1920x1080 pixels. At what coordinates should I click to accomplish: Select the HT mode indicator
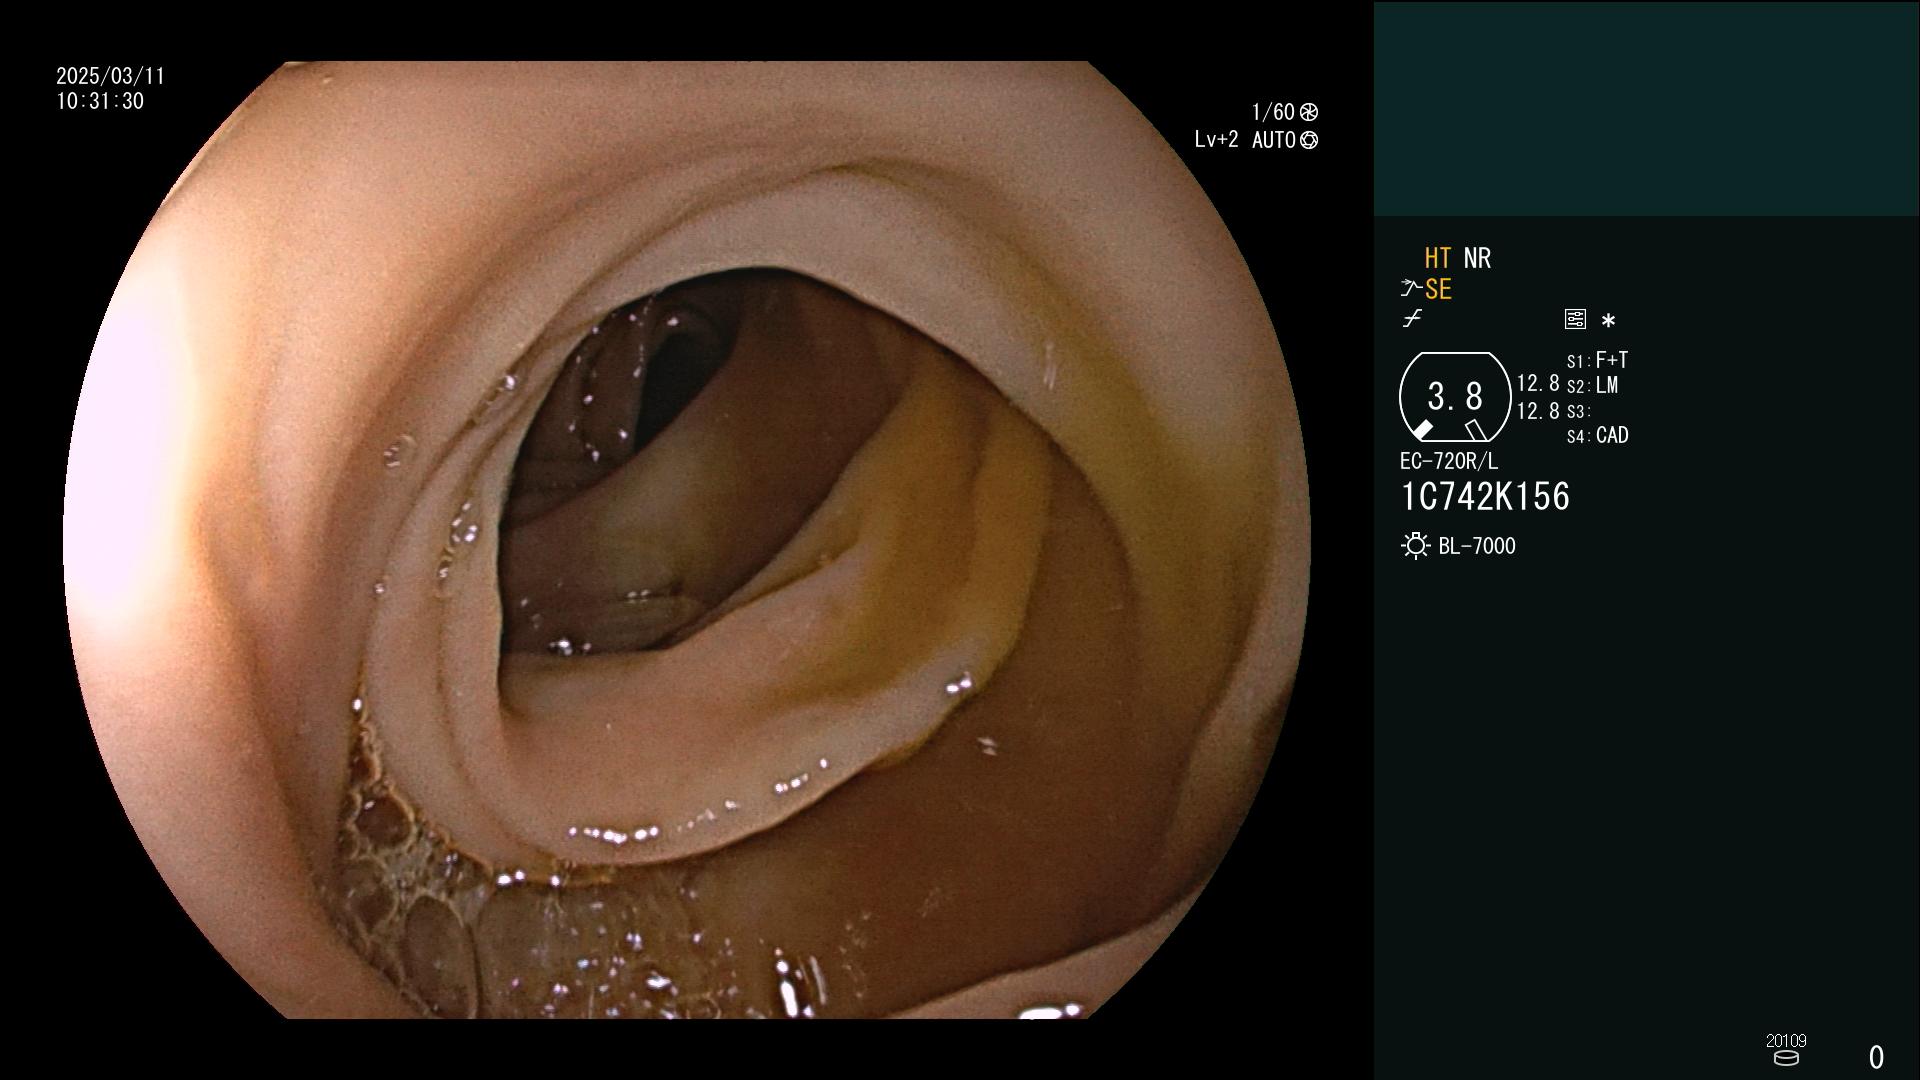click(x=1437, y=258)
